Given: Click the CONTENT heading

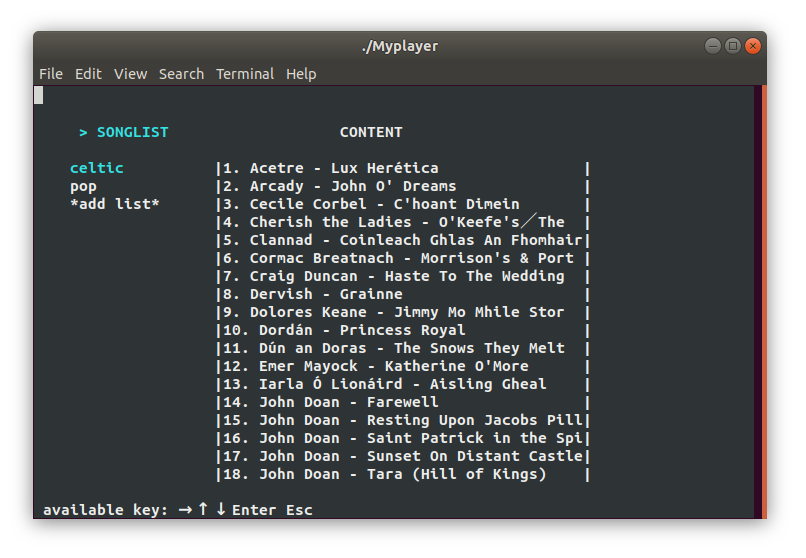Looking at the screenshot, I should pyautogui.click(x=371, y=132).
